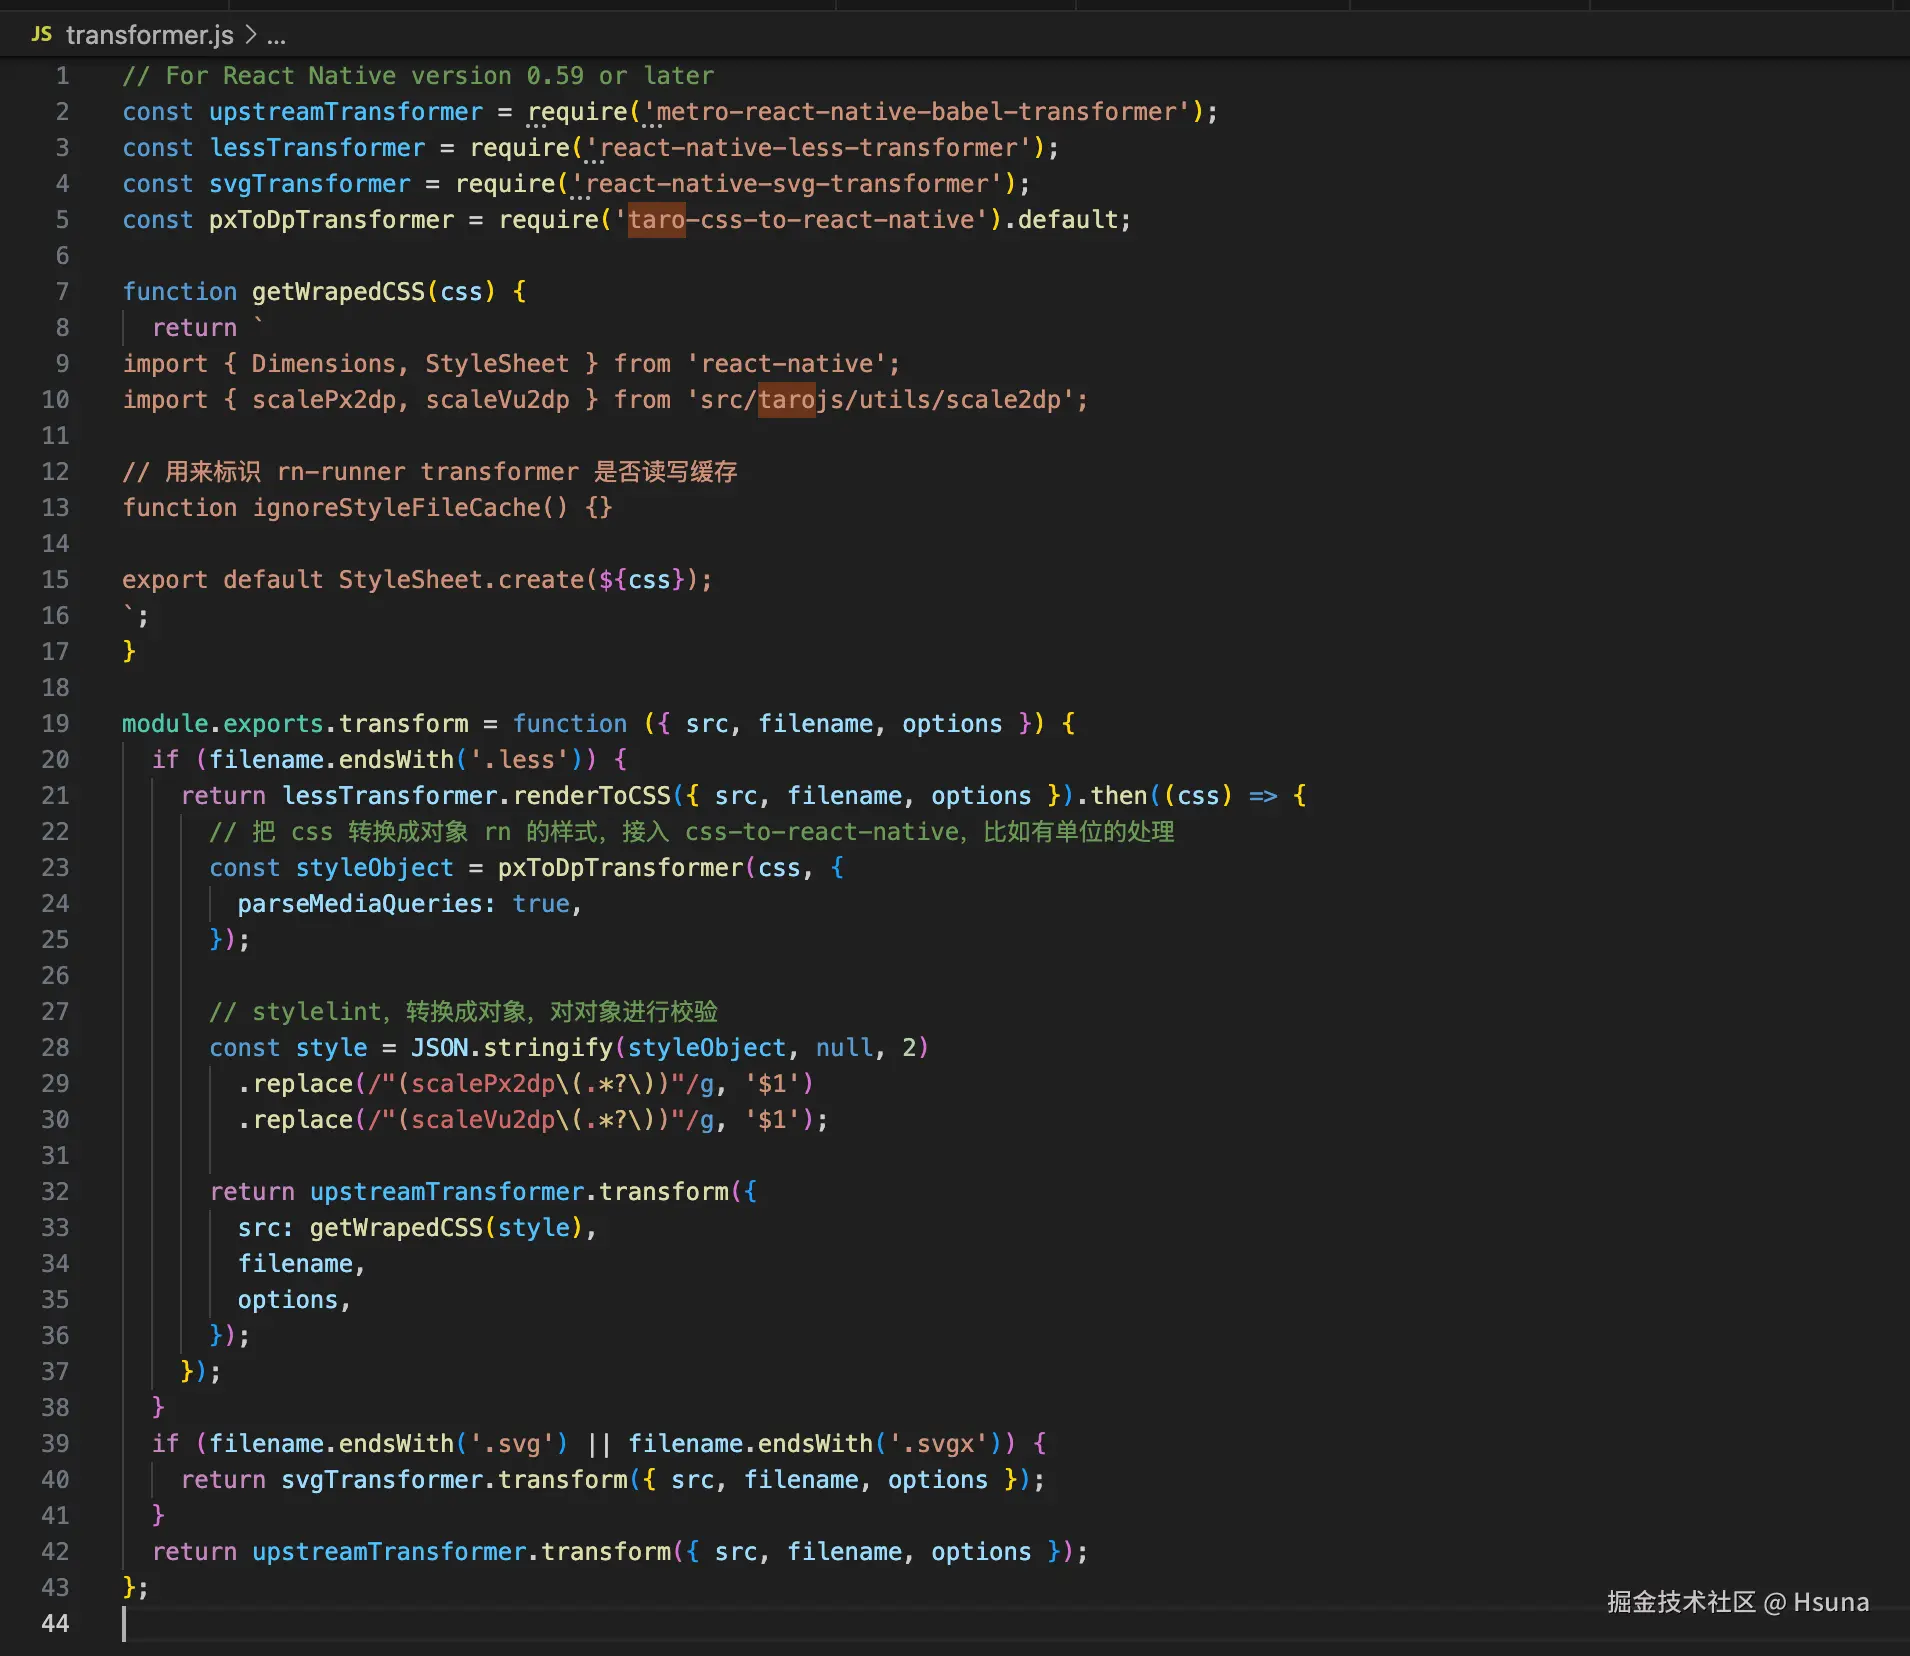The height and width of the screenshot is (1656, 1910).
Task: Click the '.less' string on line 20
Action: tap(519, 760)
